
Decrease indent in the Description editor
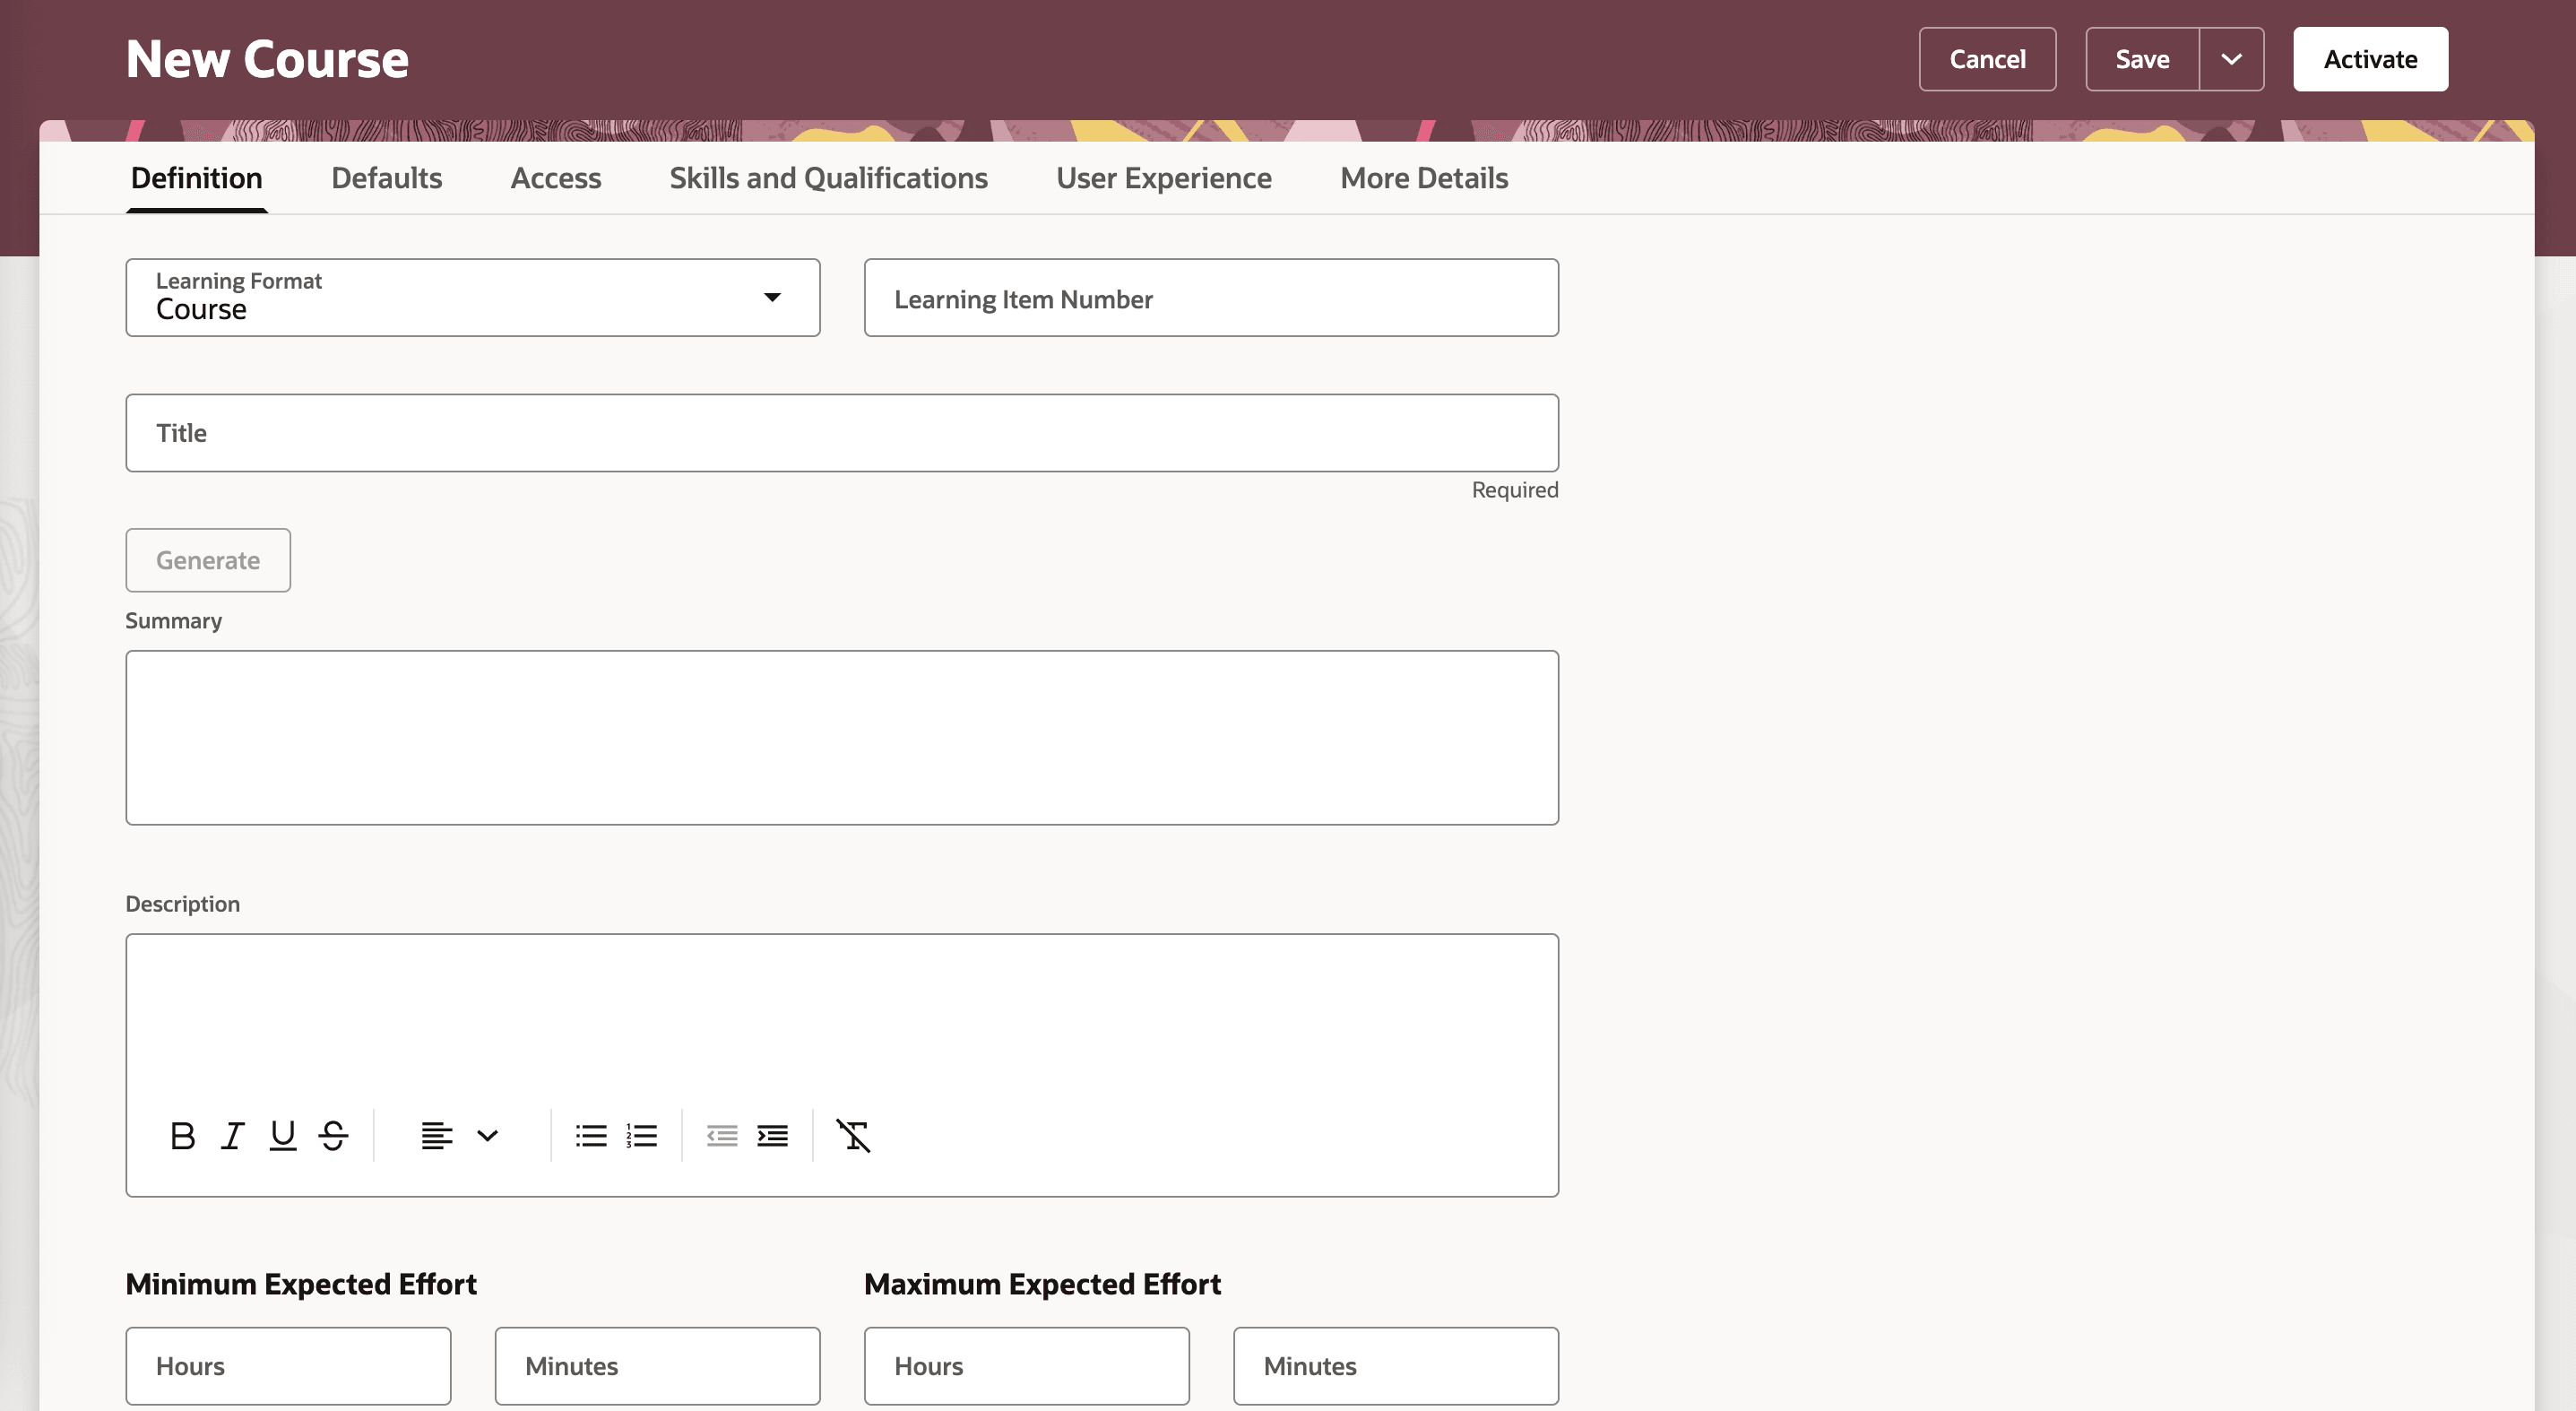pos(722,1135)
